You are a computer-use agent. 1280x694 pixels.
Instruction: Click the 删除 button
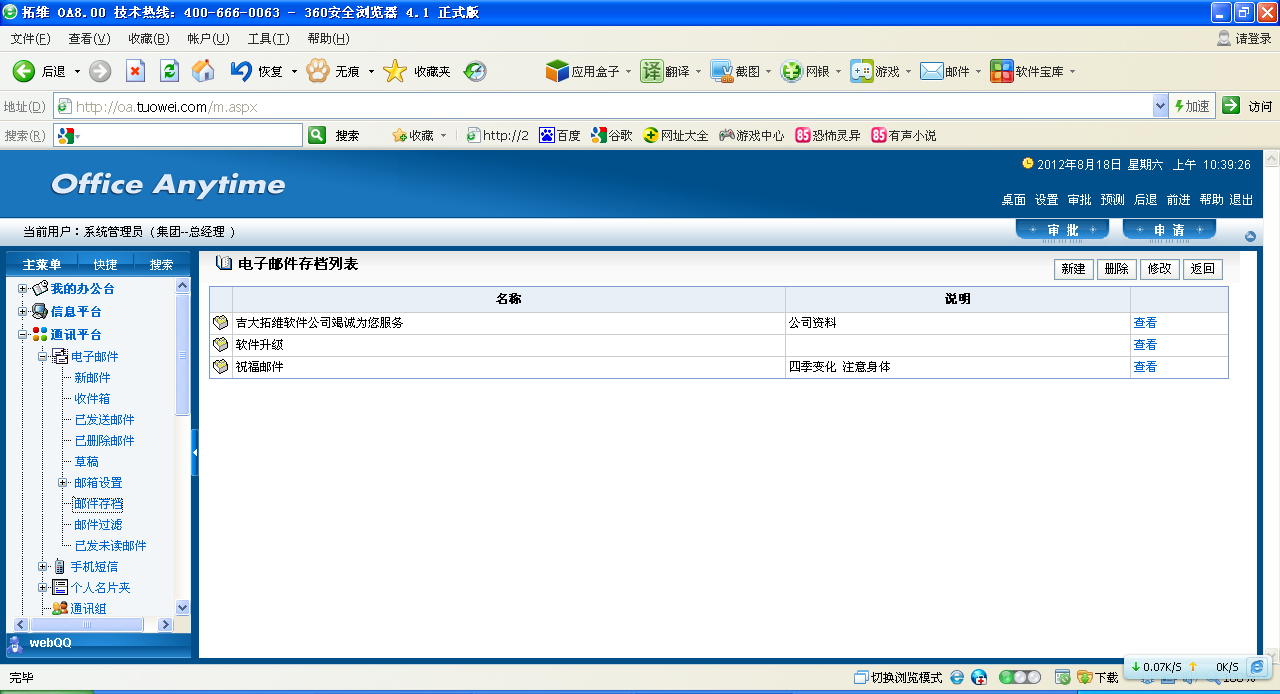tap(1116, 269)
